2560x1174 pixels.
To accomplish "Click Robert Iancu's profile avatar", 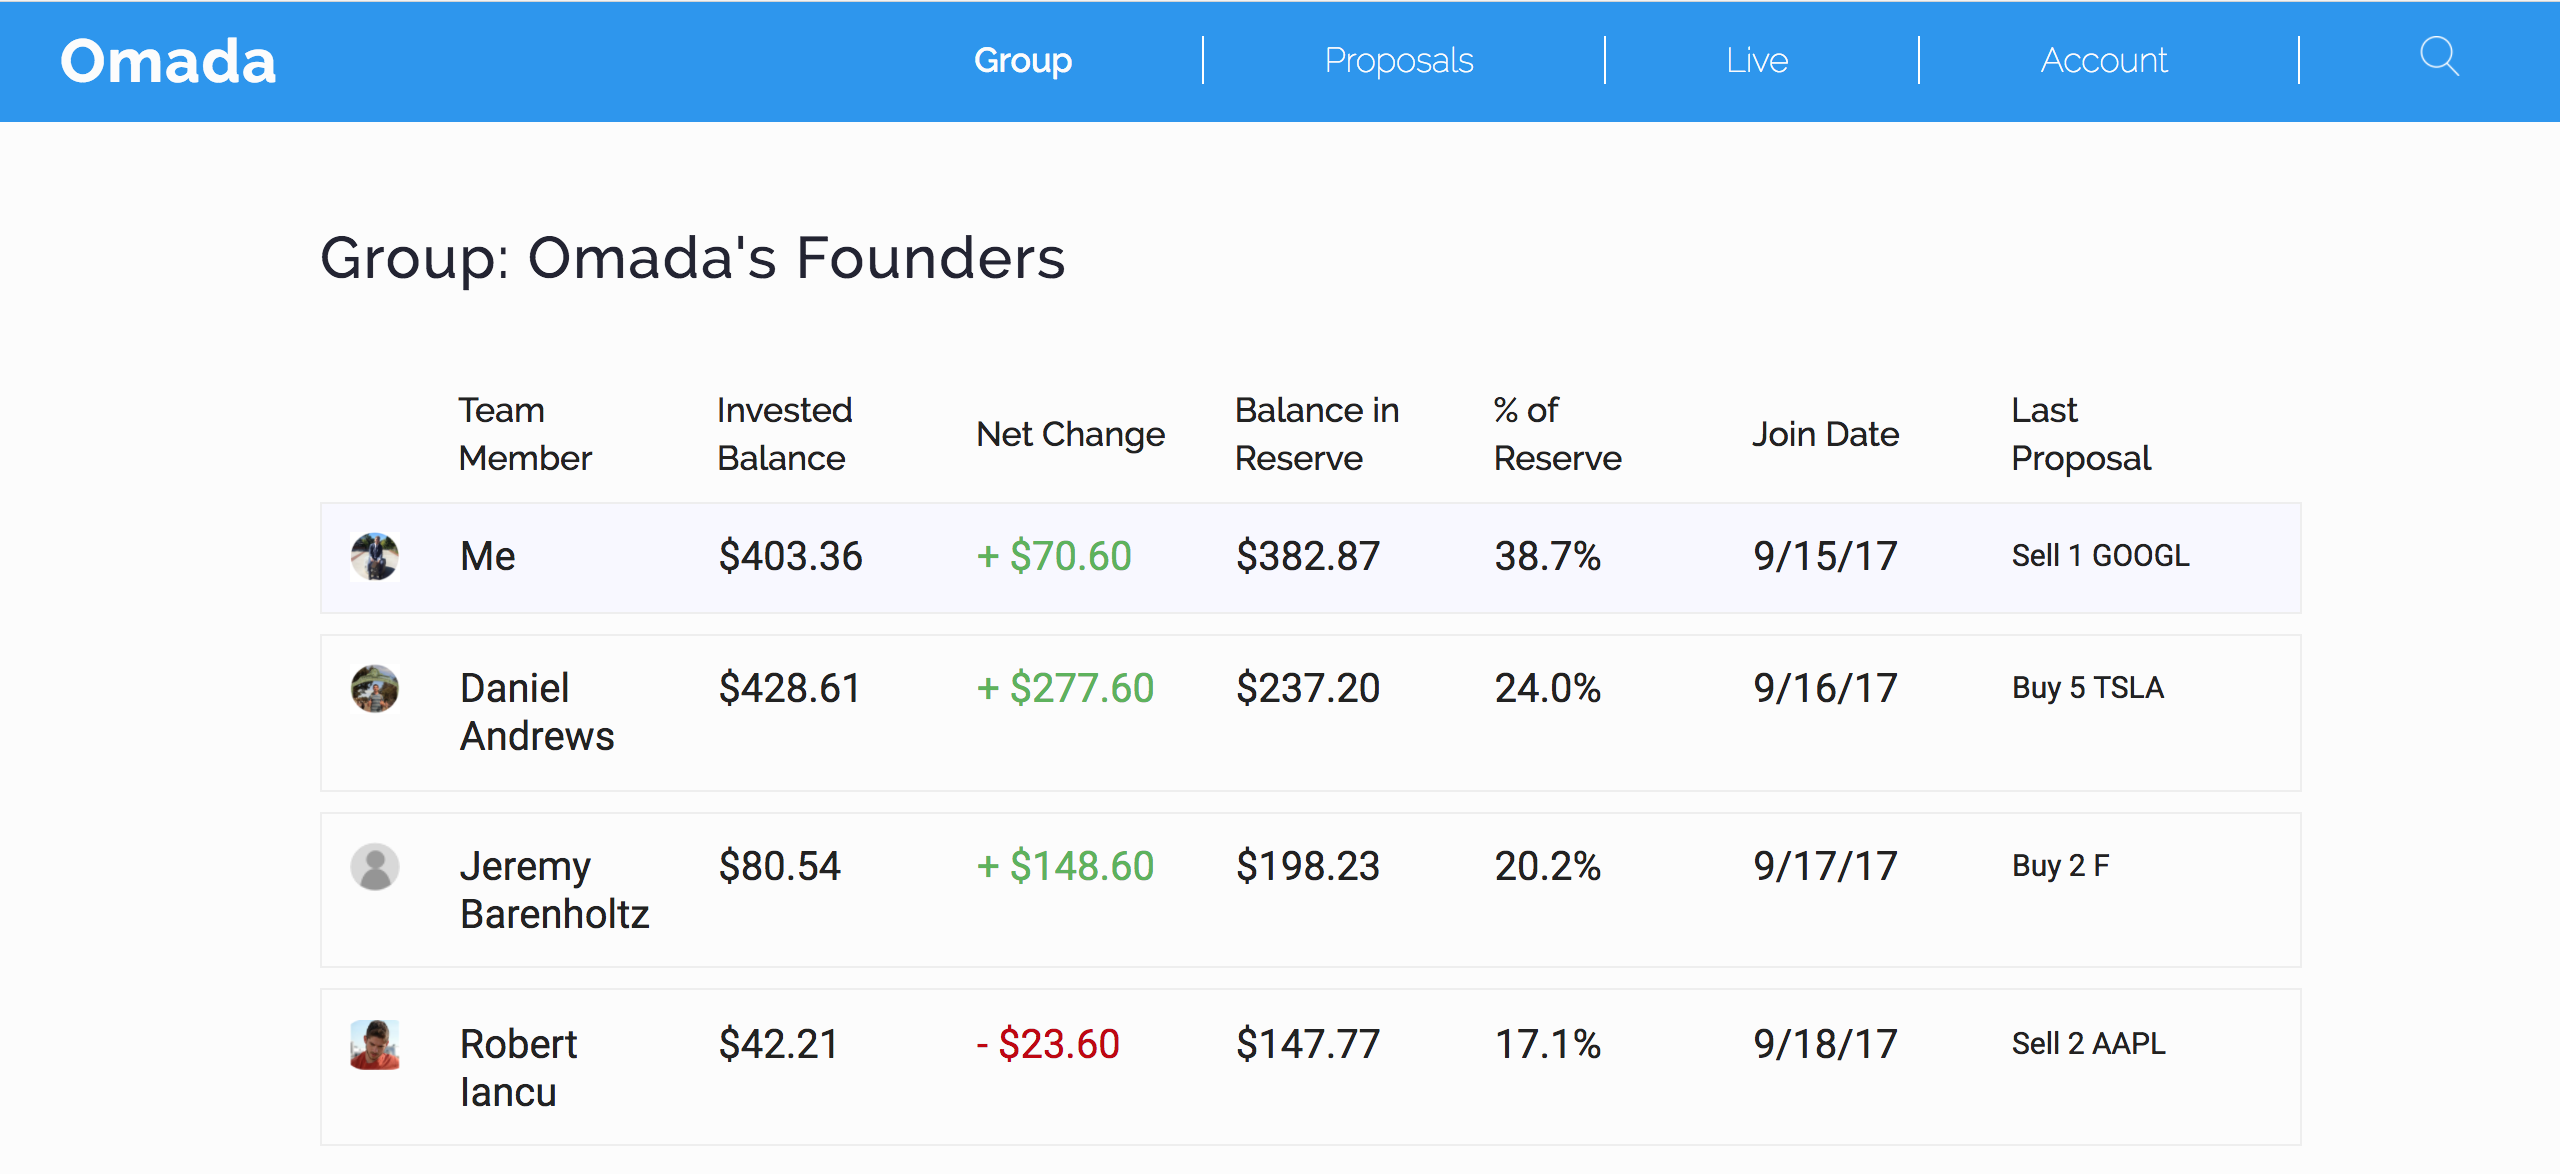I will [375, 1044].
